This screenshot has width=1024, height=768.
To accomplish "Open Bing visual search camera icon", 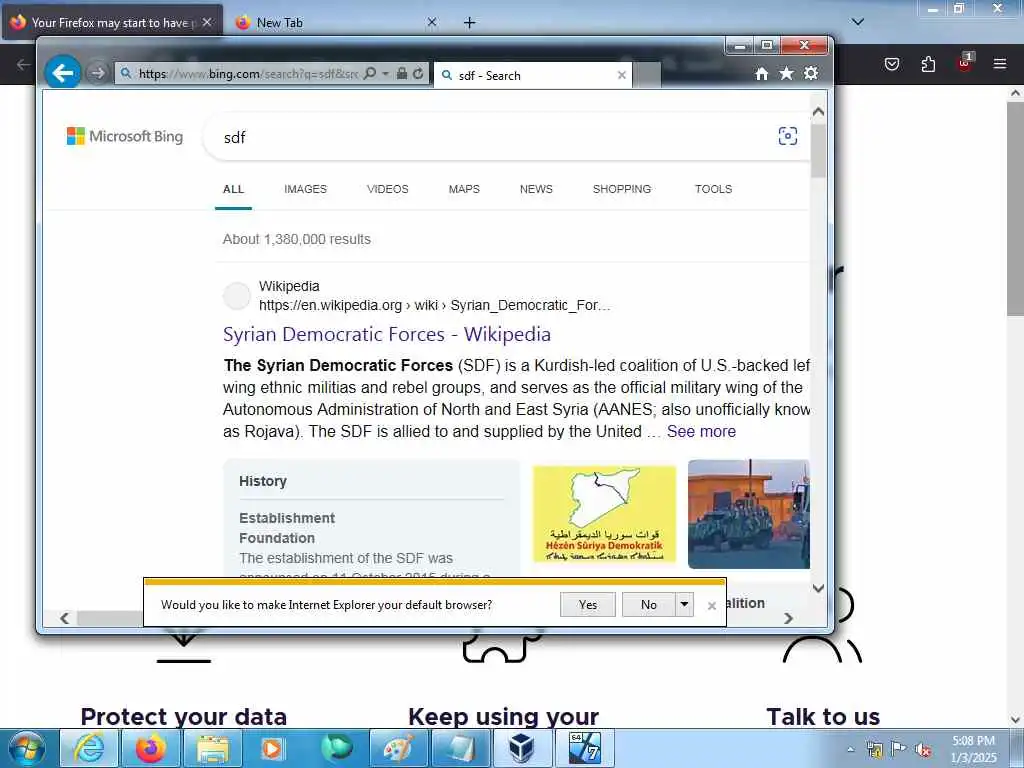I will pos(788,136).
